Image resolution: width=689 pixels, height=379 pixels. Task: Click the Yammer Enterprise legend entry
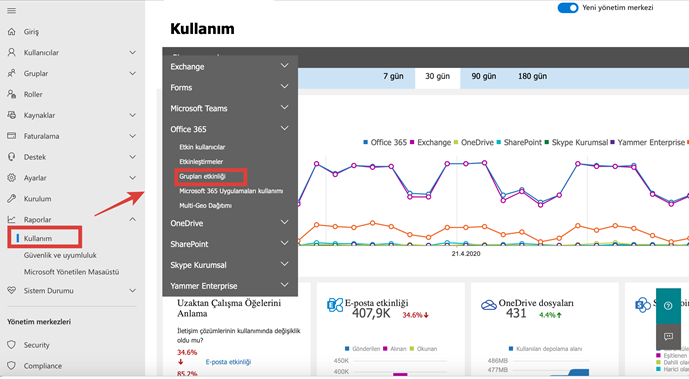click(x=647, y=142)
